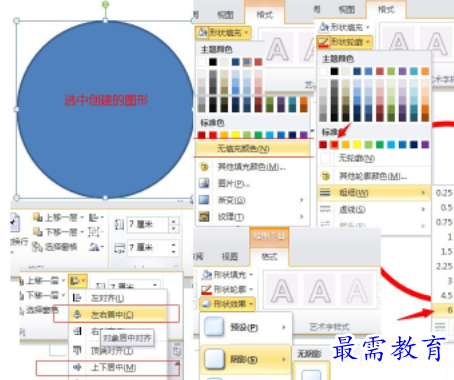This screenshot has width=454, height=380.
Task: Click the shape width 7 厘米 field
Action: tap(148, 248)
